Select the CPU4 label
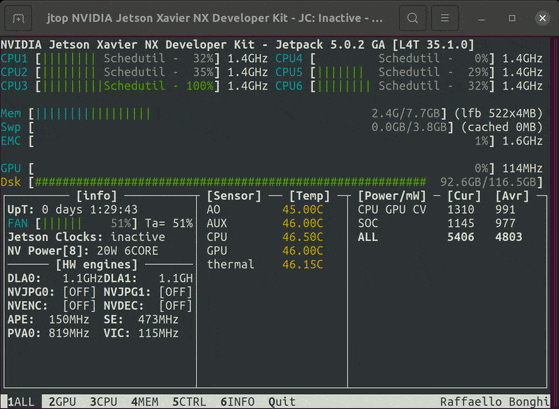559x409 pixels. (x=289, y=58)
